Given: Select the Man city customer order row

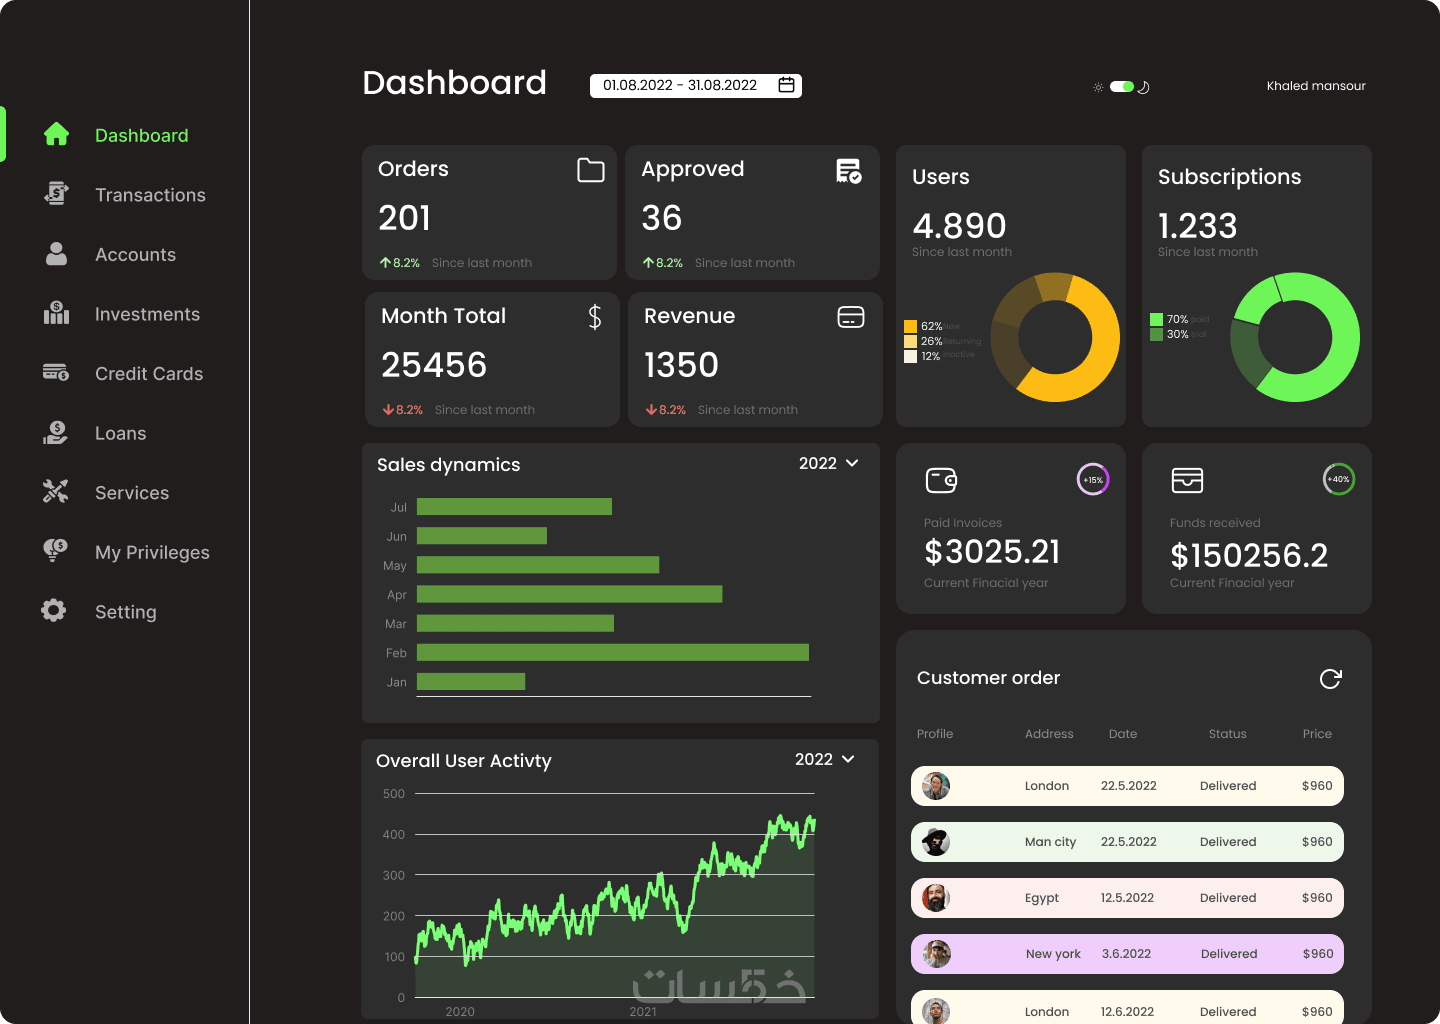Looking at the screenshot, I should tap(1127, 842).
